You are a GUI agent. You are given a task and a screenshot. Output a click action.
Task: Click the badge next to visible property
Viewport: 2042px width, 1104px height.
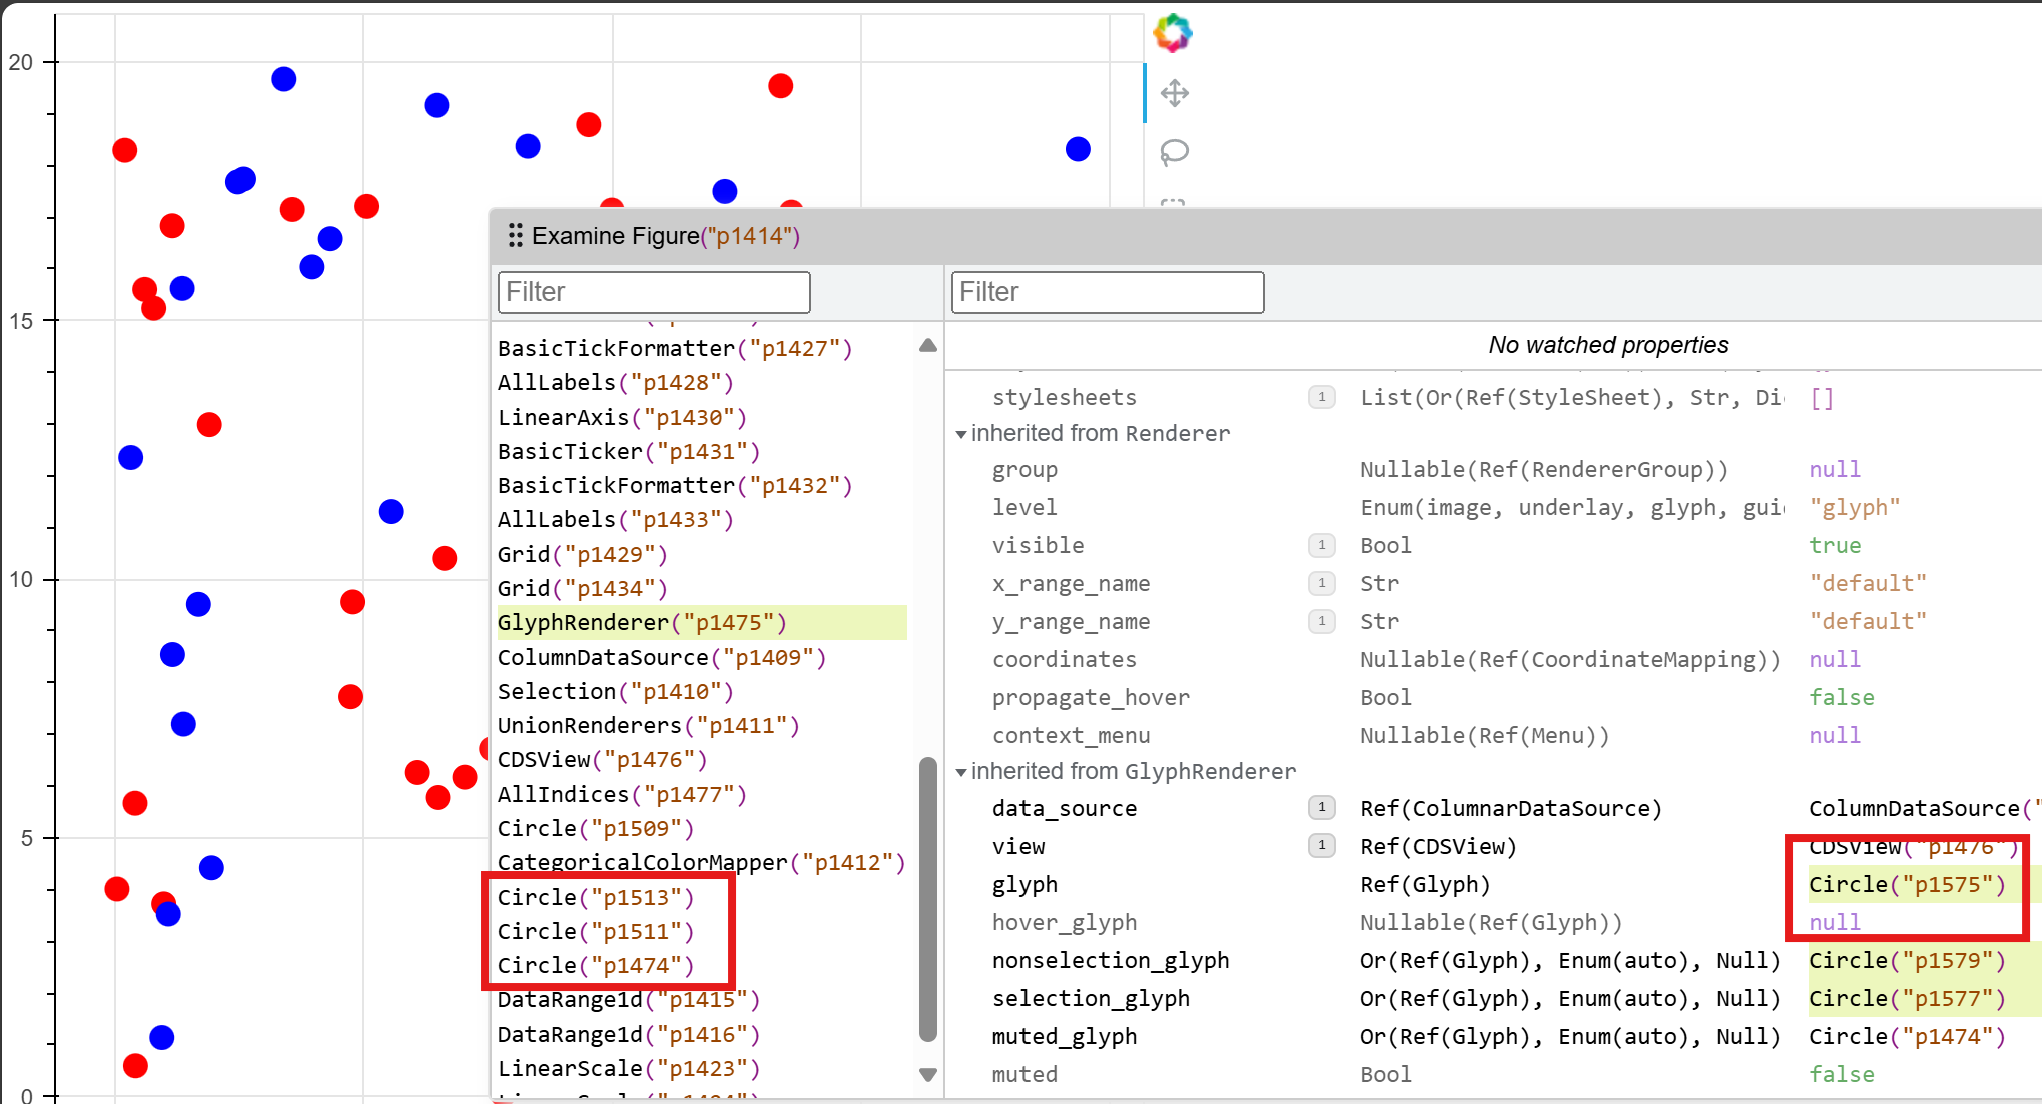1321,545
